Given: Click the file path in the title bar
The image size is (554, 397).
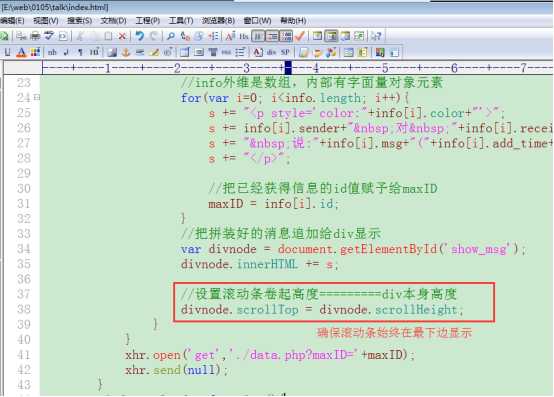Looking at the screenshot, I should (x=54, y=7).
